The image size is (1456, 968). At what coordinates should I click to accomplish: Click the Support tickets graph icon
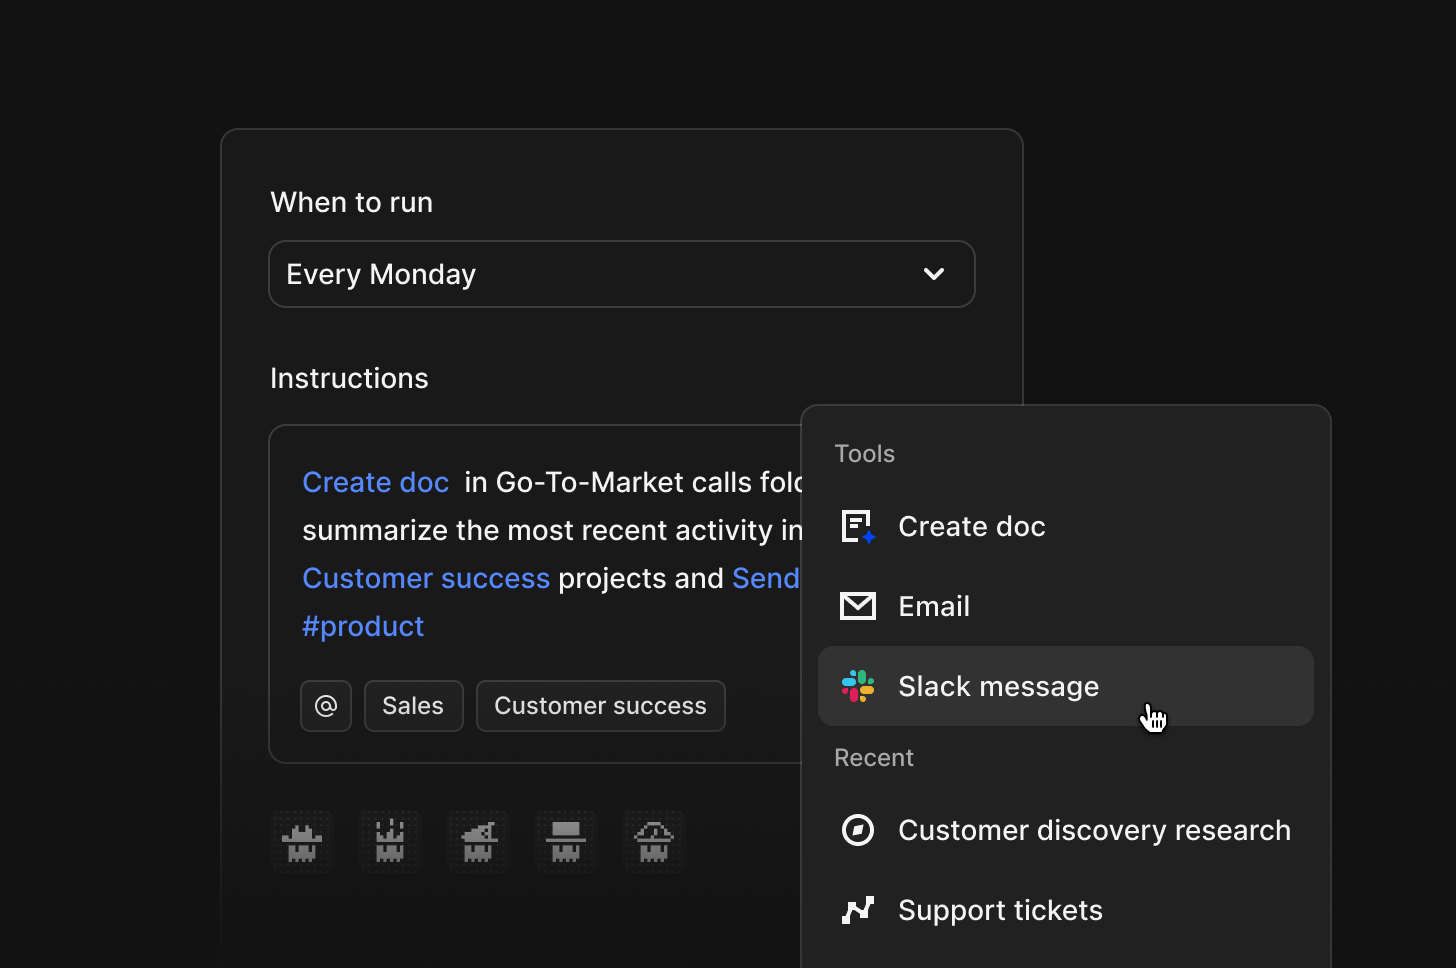(x=858, y=910)
